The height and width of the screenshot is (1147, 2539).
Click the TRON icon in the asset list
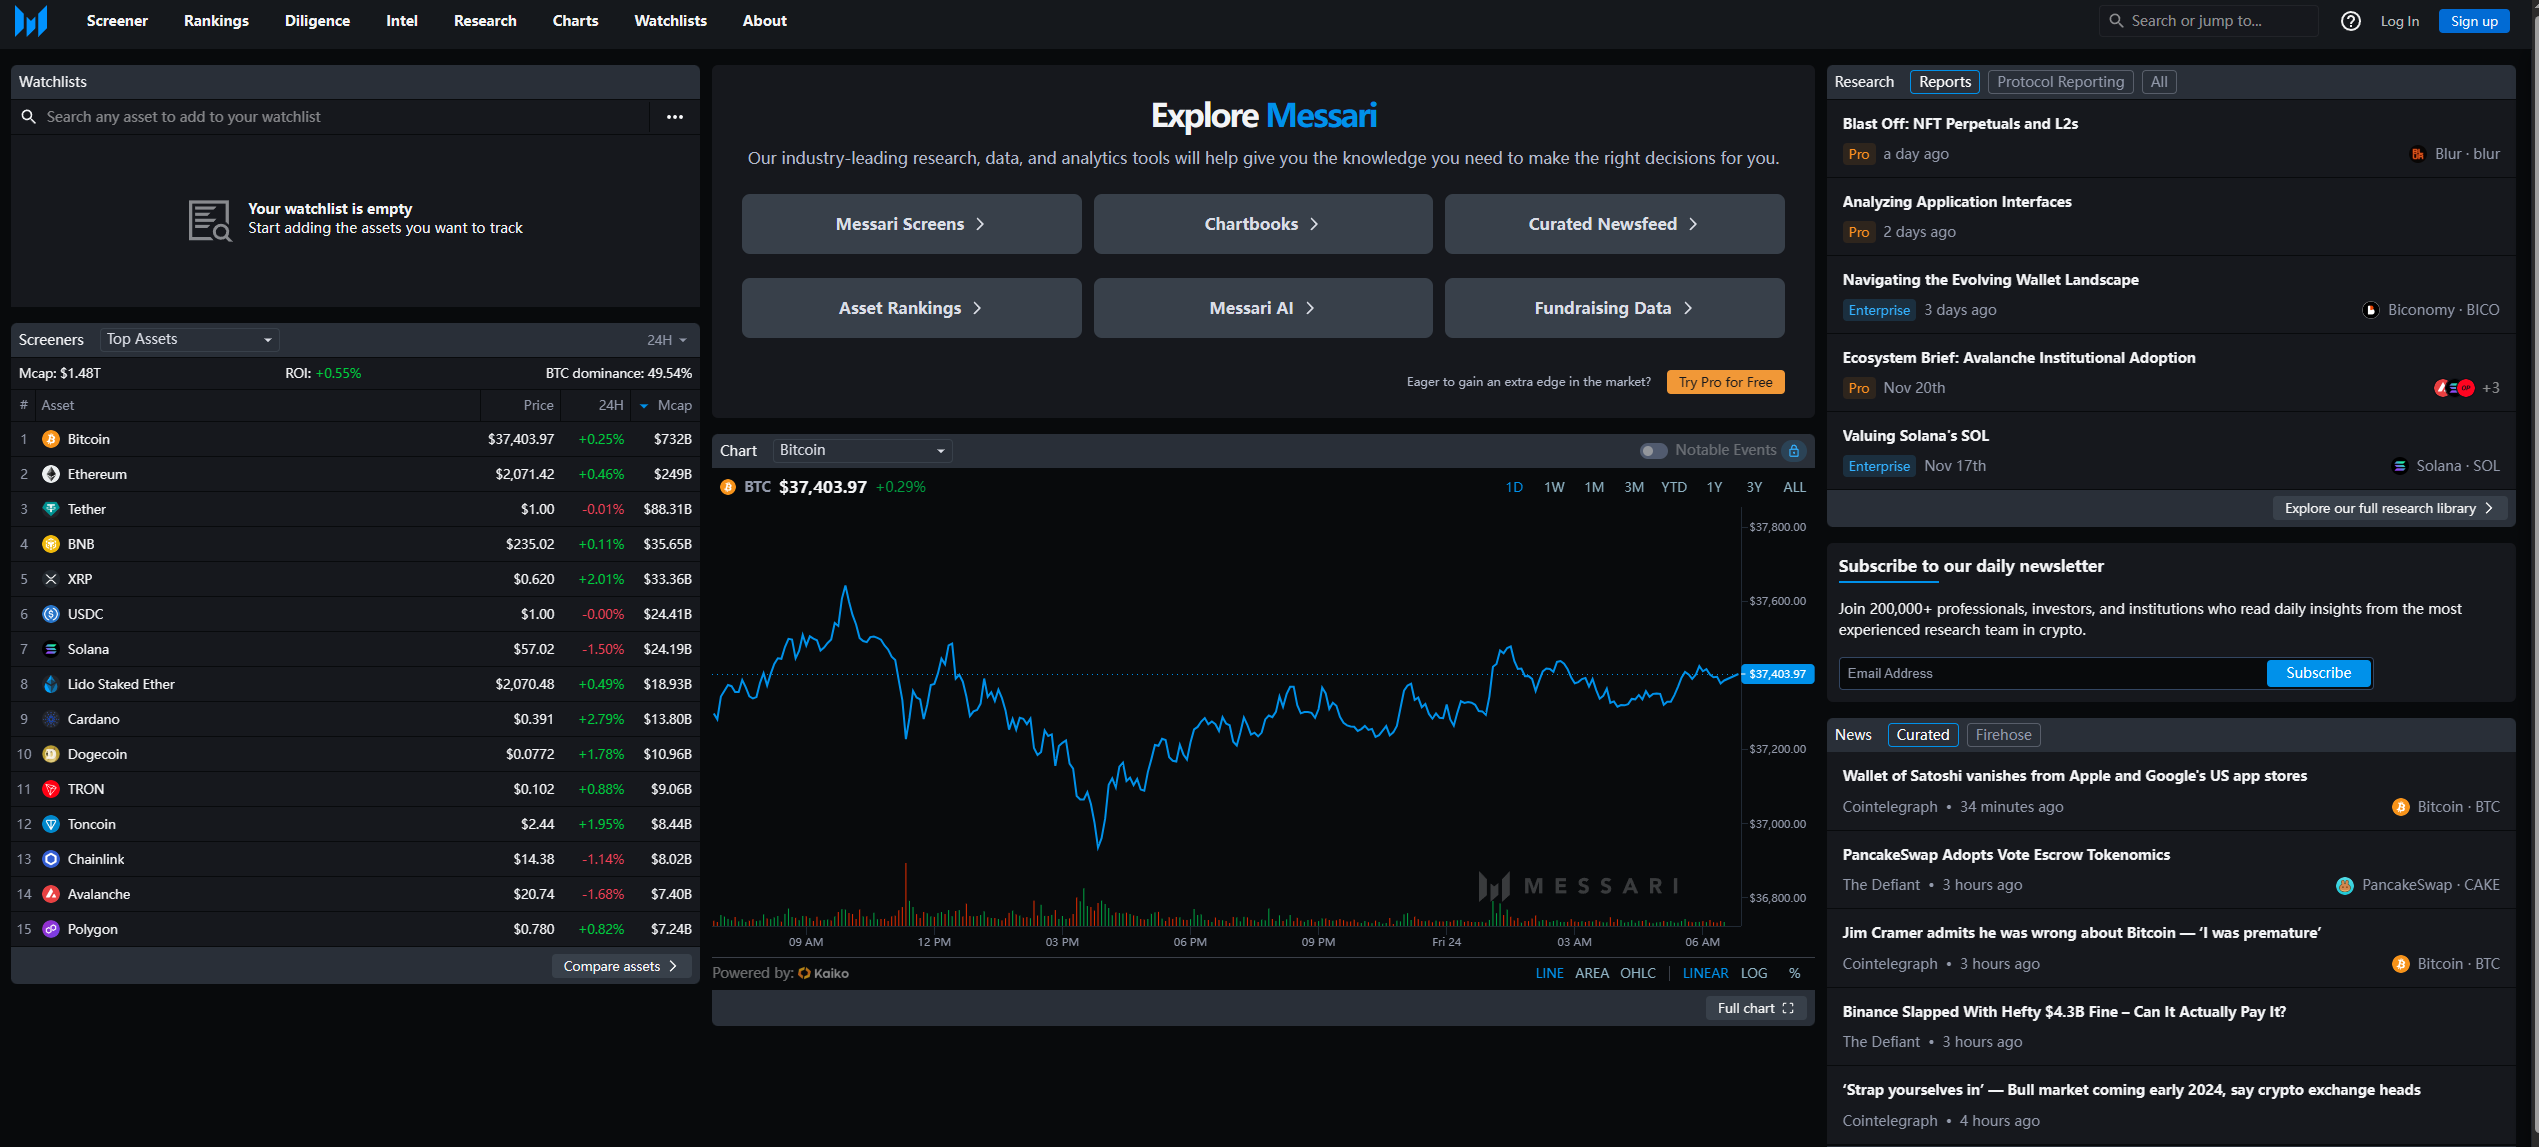coord(51,789)
